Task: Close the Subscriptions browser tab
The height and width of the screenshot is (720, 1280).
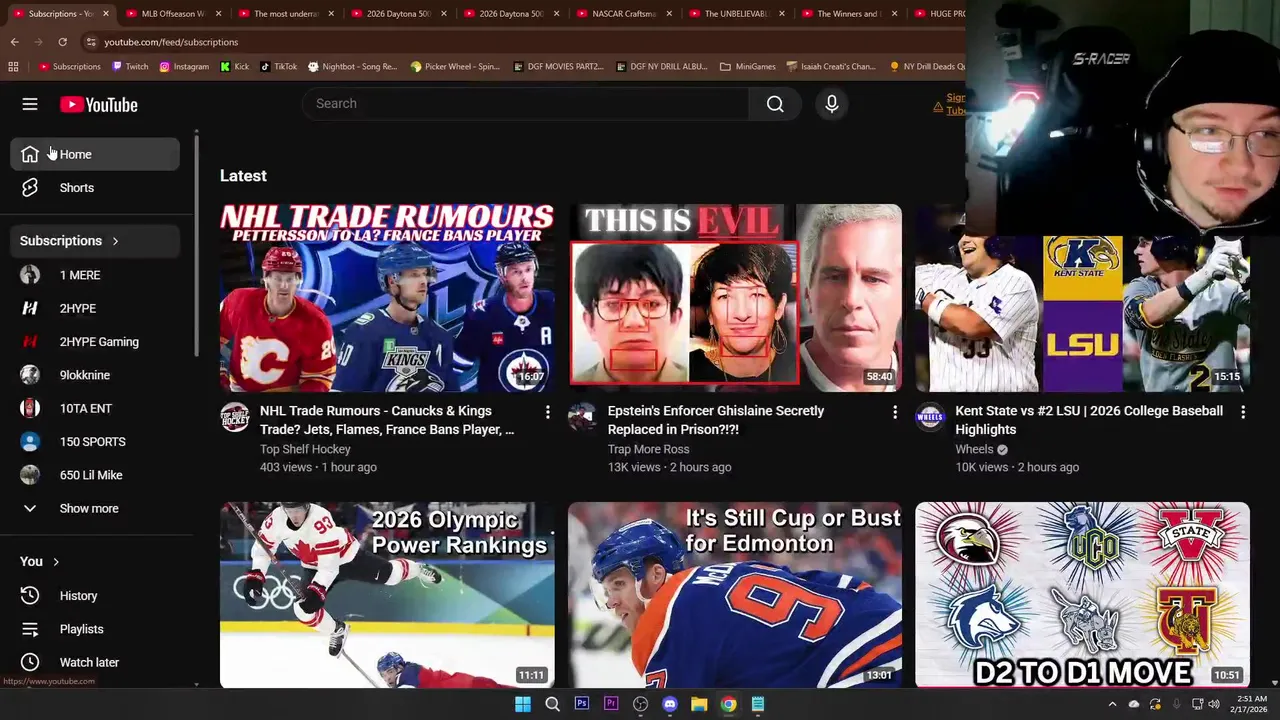Action: click(105, 14)
